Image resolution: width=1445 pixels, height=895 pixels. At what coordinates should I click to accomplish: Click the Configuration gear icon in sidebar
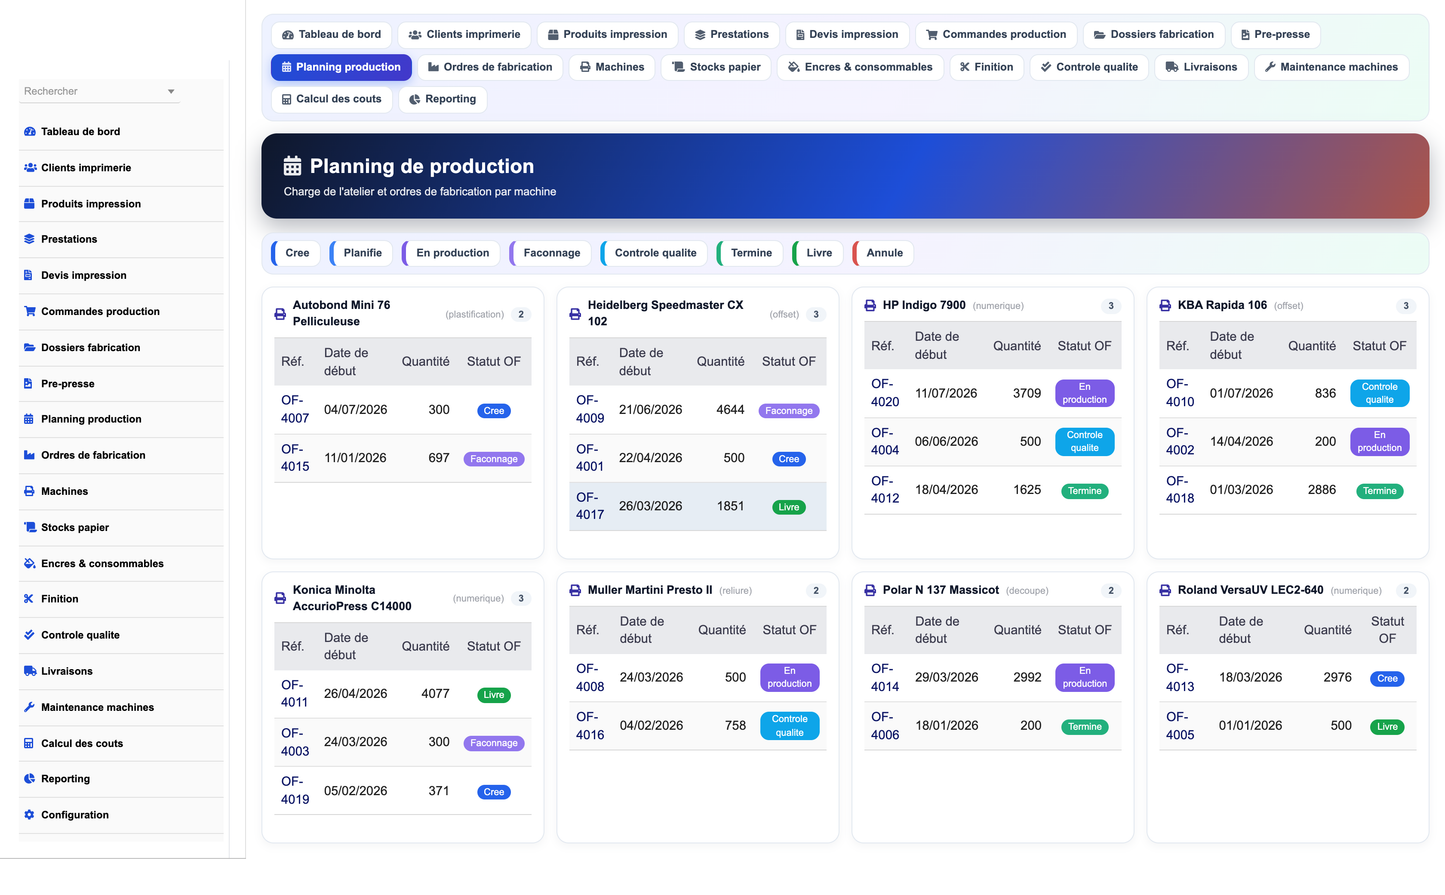click(30, 815)
